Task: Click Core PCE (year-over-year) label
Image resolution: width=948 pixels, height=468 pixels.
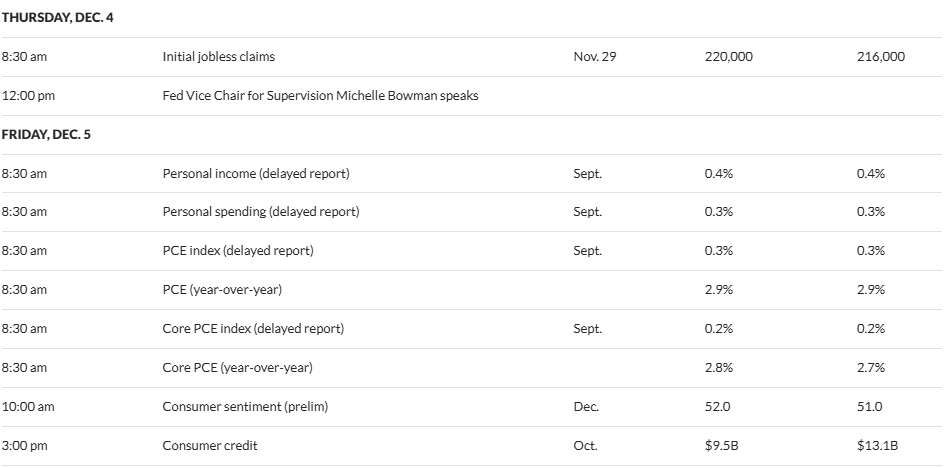Action: (x=237, y=368)
